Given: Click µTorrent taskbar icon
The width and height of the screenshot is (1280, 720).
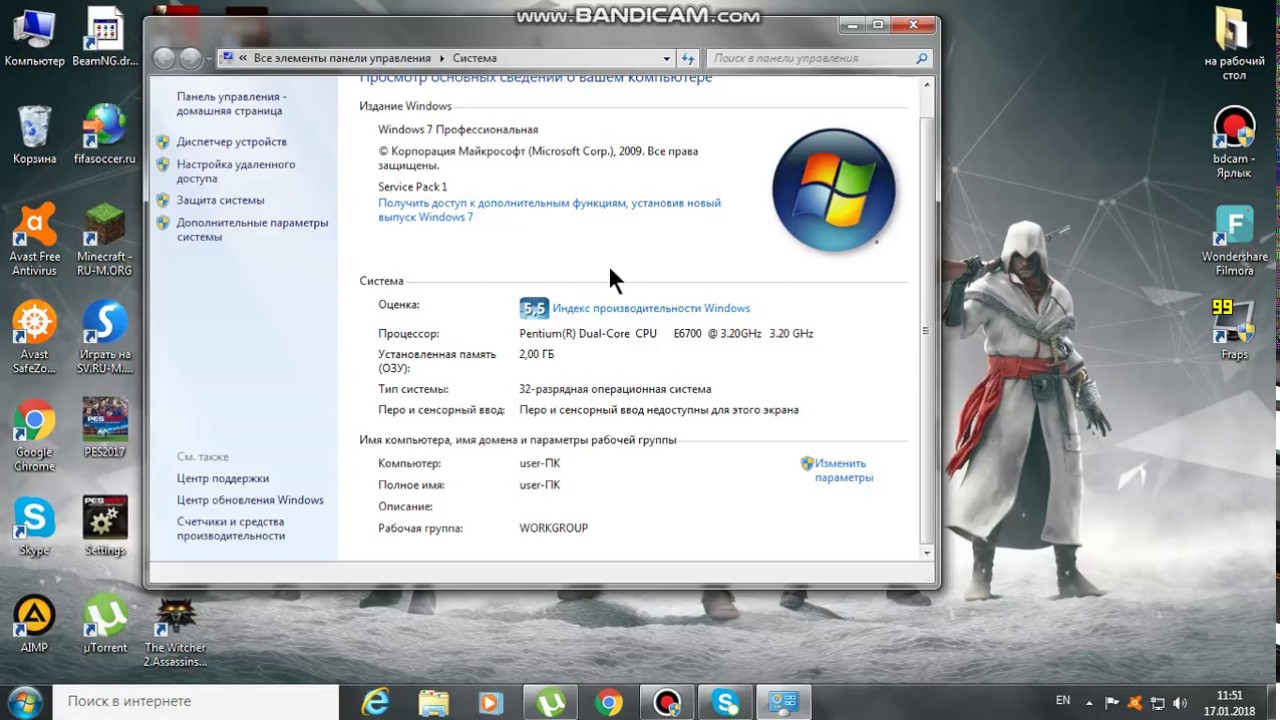Looking at the screenshot, I should click(550, 702).
